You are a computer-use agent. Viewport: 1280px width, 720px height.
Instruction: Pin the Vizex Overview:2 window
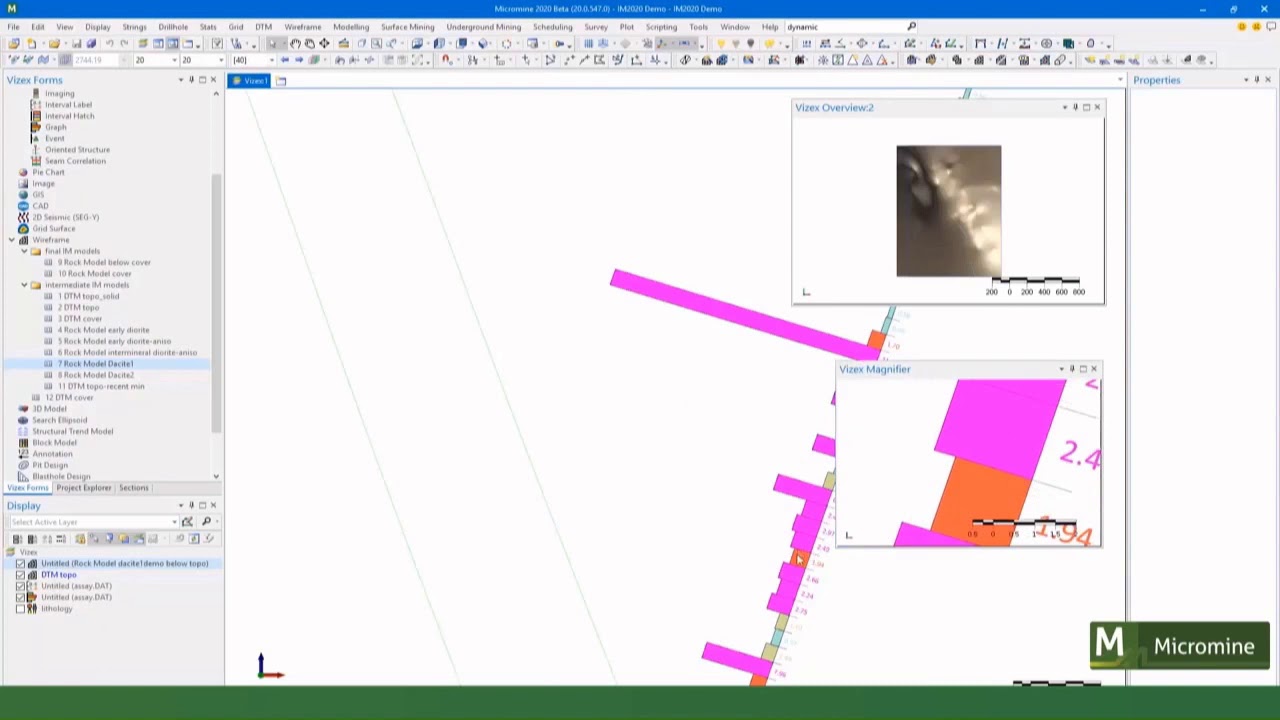coord(1075,107)
